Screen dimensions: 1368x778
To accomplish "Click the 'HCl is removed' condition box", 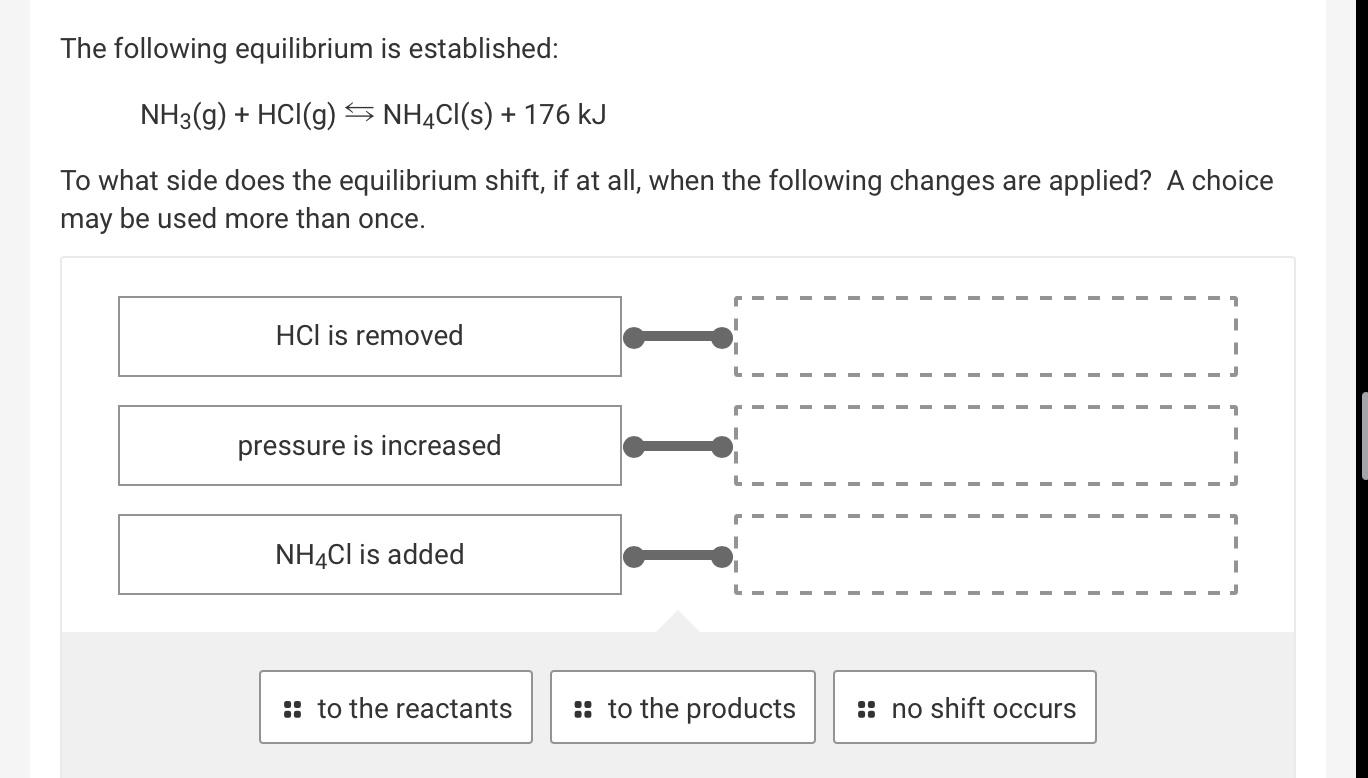I will click(x=370, y=336).
